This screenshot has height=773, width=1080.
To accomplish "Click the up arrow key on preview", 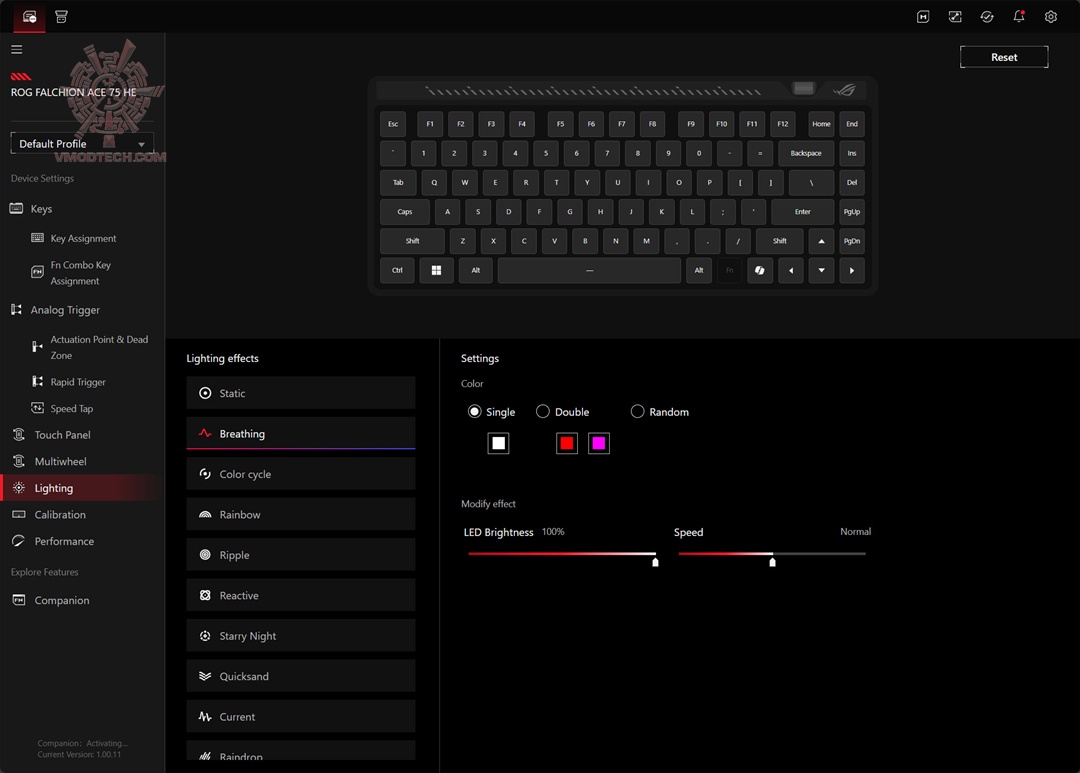I will [821, 241].
